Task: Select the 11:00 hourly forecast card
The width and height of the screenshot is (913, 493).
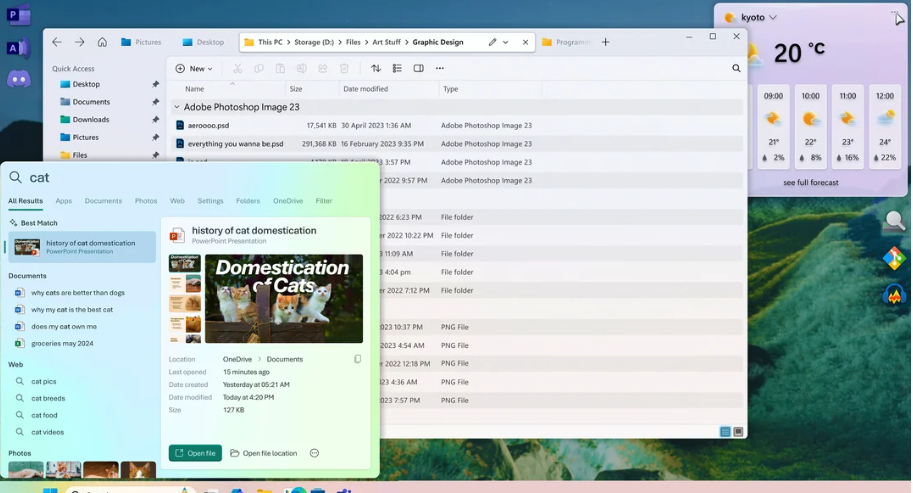Action: coord(847,127)
